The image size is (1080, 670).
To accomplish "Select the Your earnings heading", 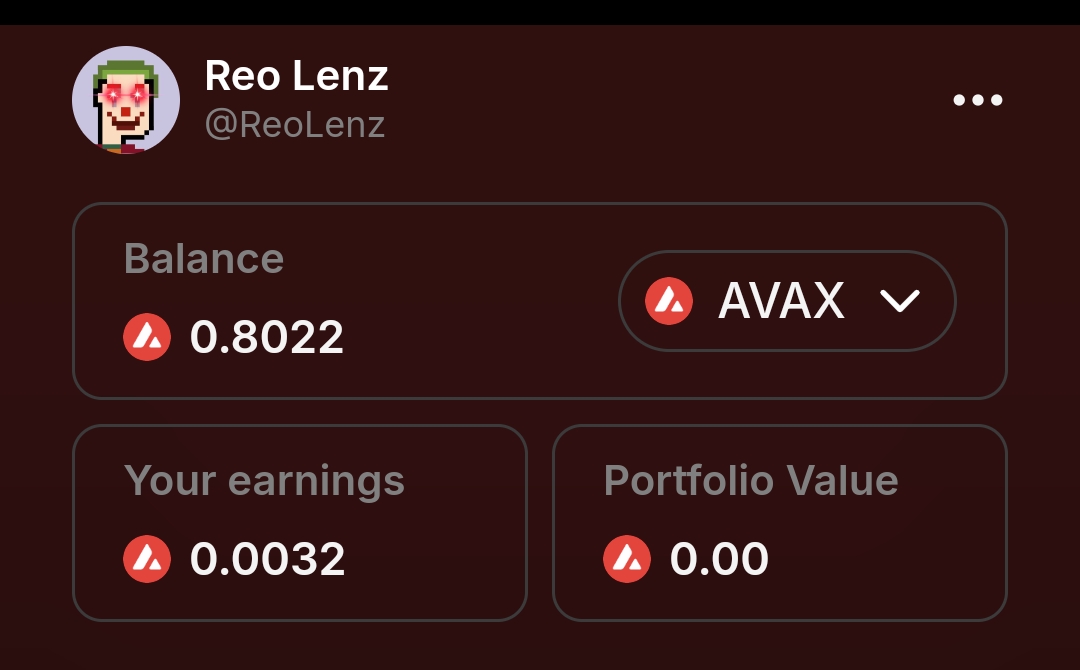I will tap(264, 481).
